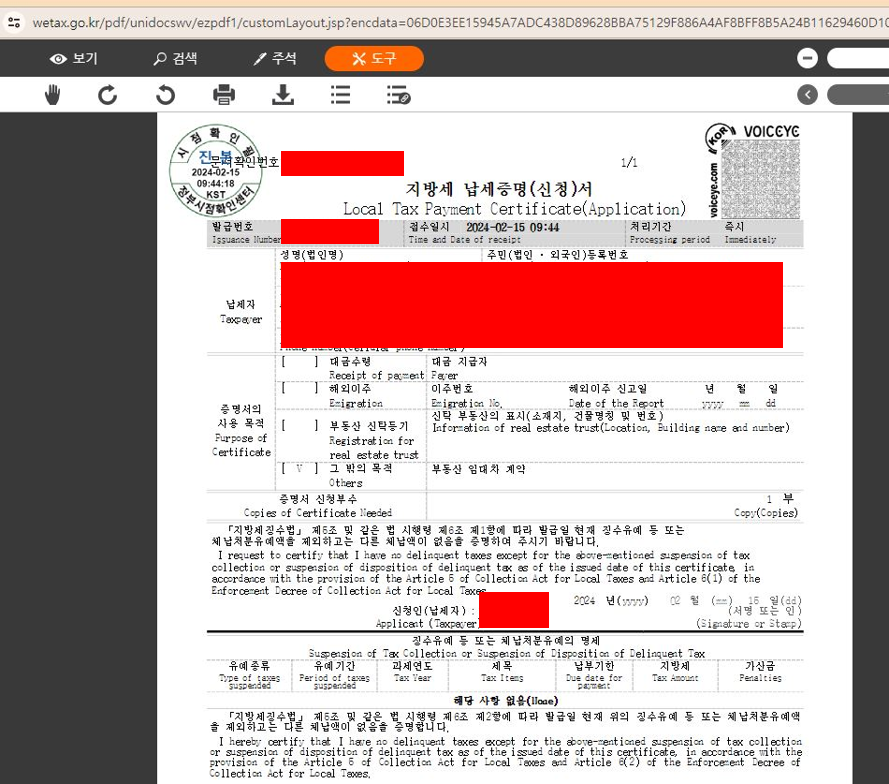Open the list outline icon
Image resolution: width=889 pixels, height=784 pixels.
(x=340, y=95)
